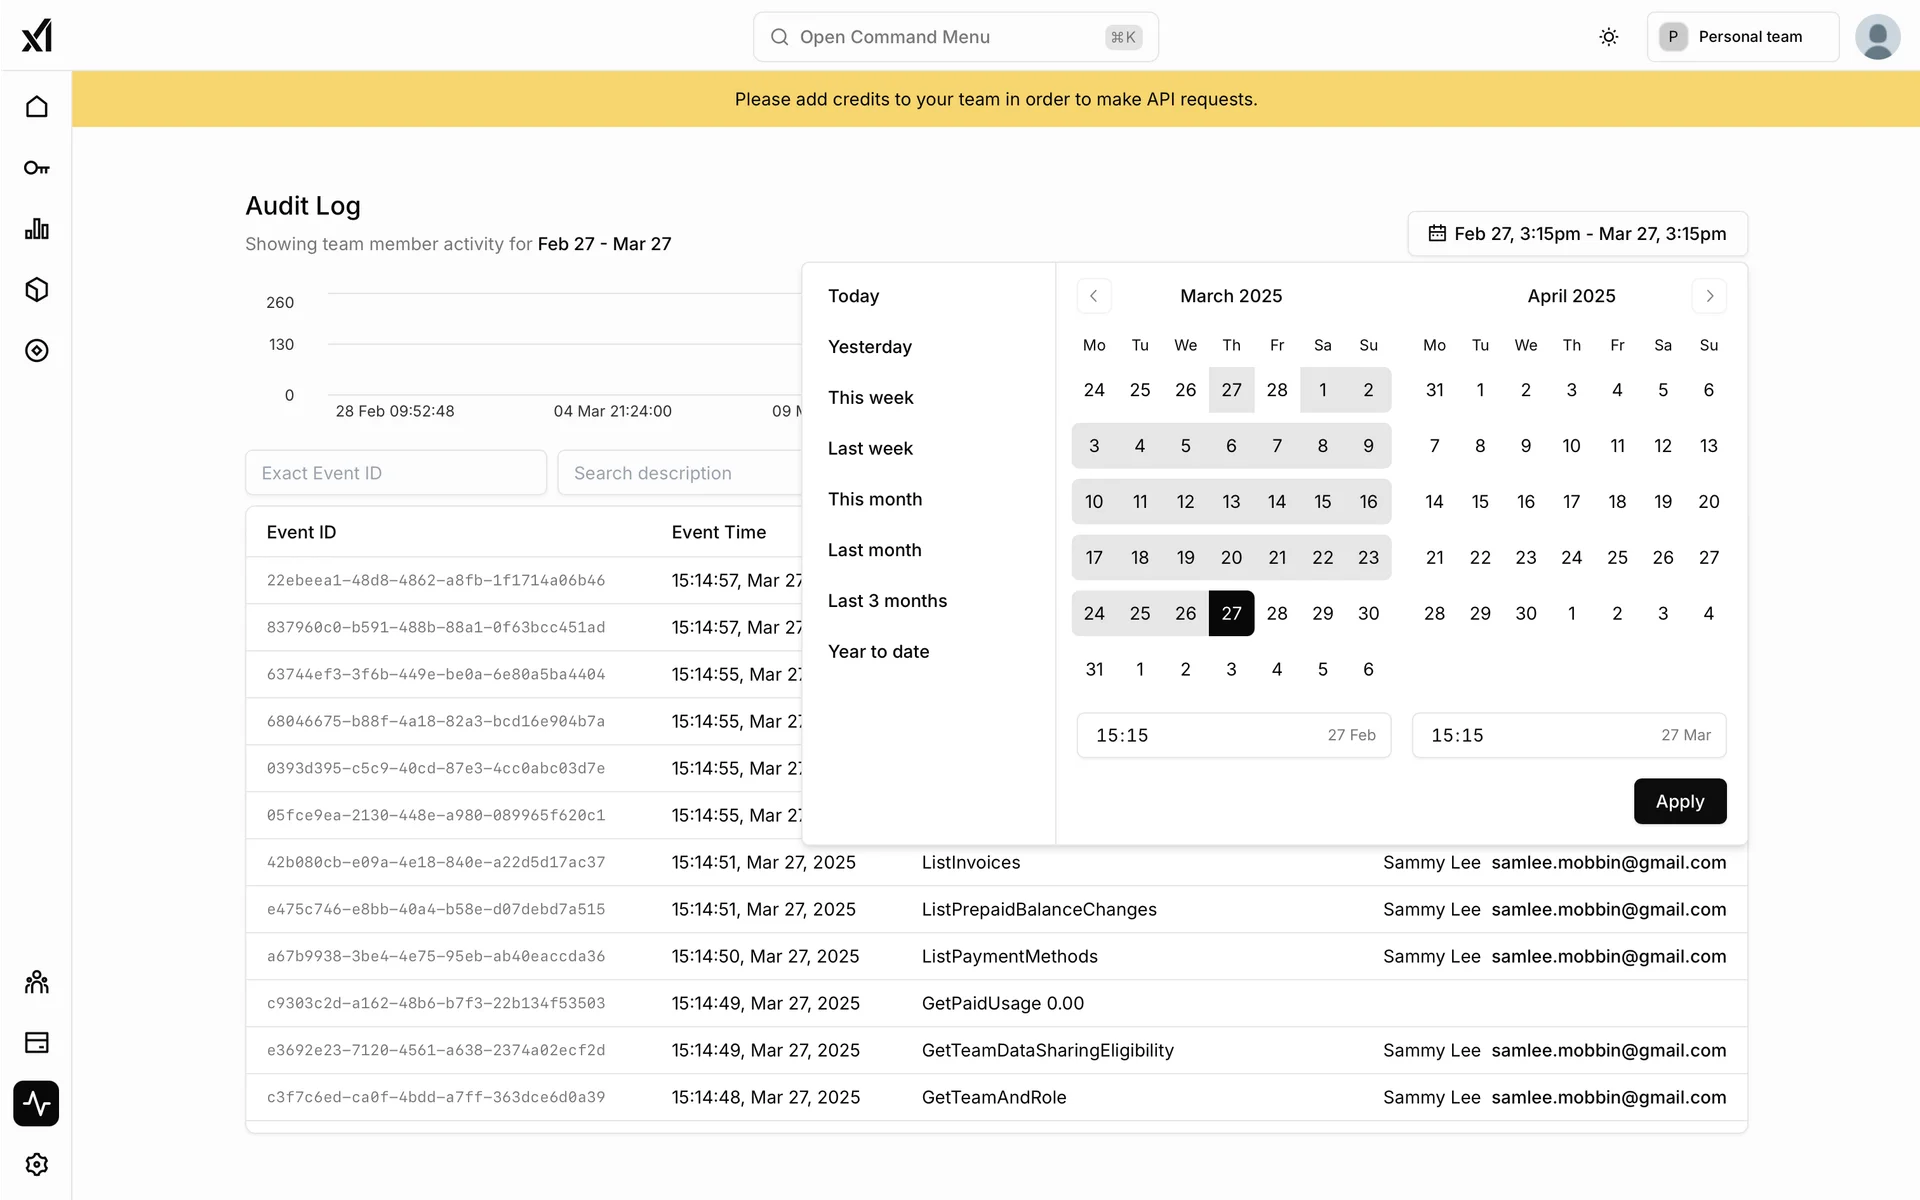Select the 'Year to date' preset

pyautogui.click(x=878, y=651)
